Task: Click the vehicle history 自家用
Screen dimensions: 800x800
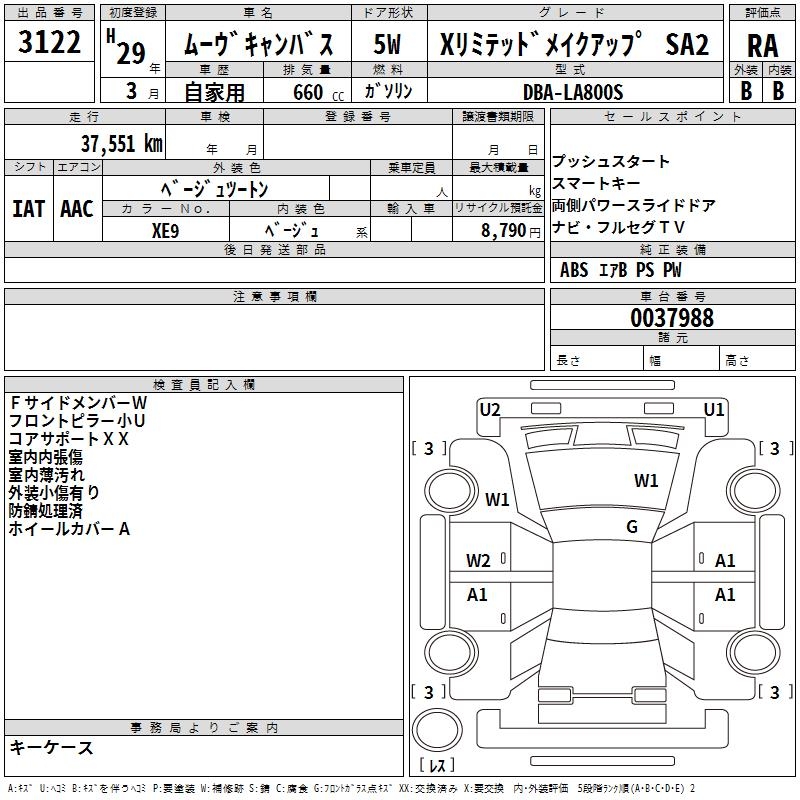Action: click(x=214, y=92)
